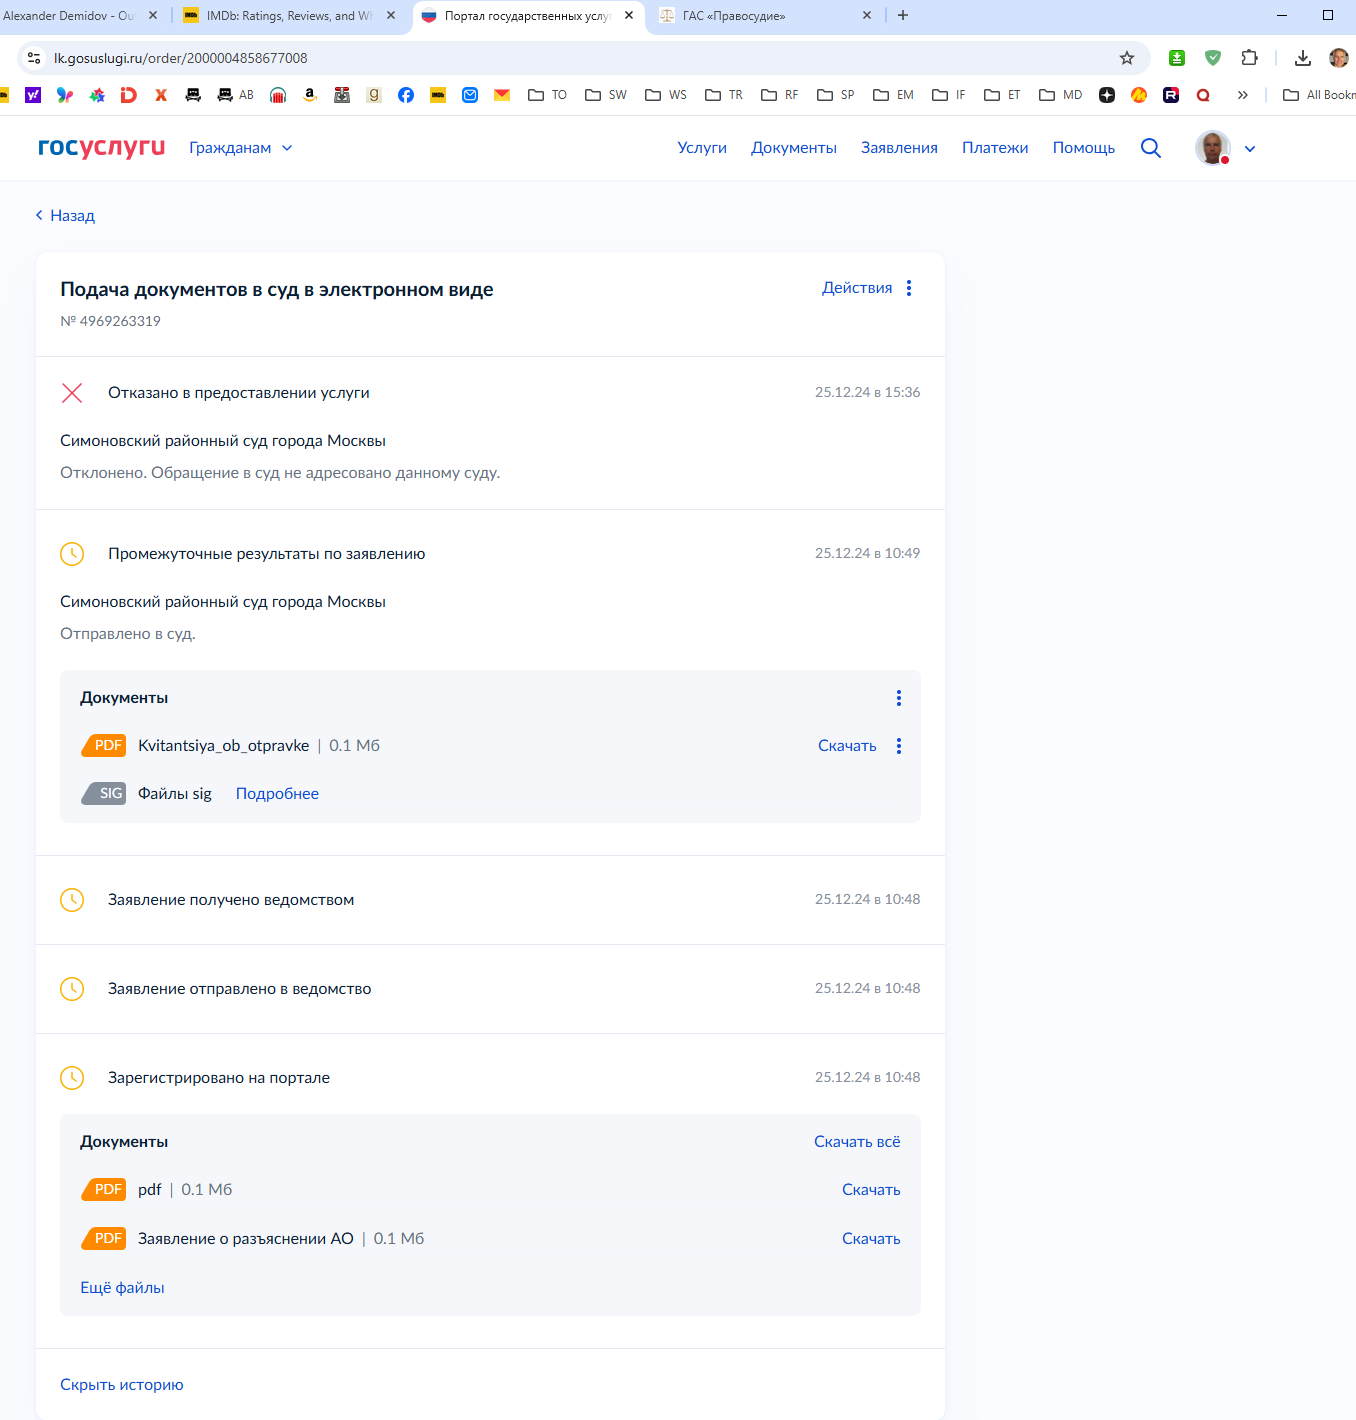The height and width of the screenshot is (1420, 1356).
Task: Open a new browser tab
Action: tap(903, 15)
